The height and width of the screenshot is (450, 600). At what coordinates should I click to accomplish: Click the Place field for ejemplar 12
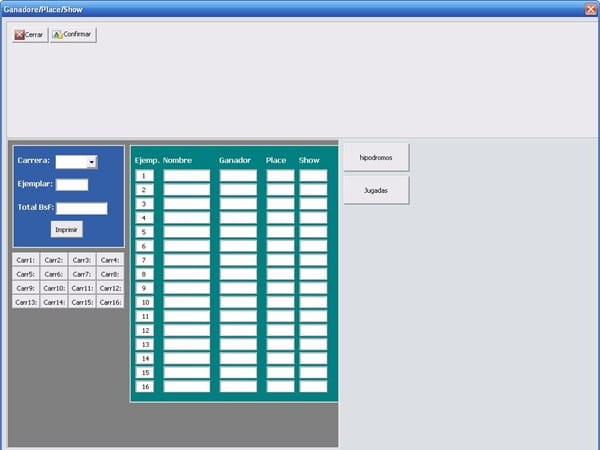click(280, 330)
